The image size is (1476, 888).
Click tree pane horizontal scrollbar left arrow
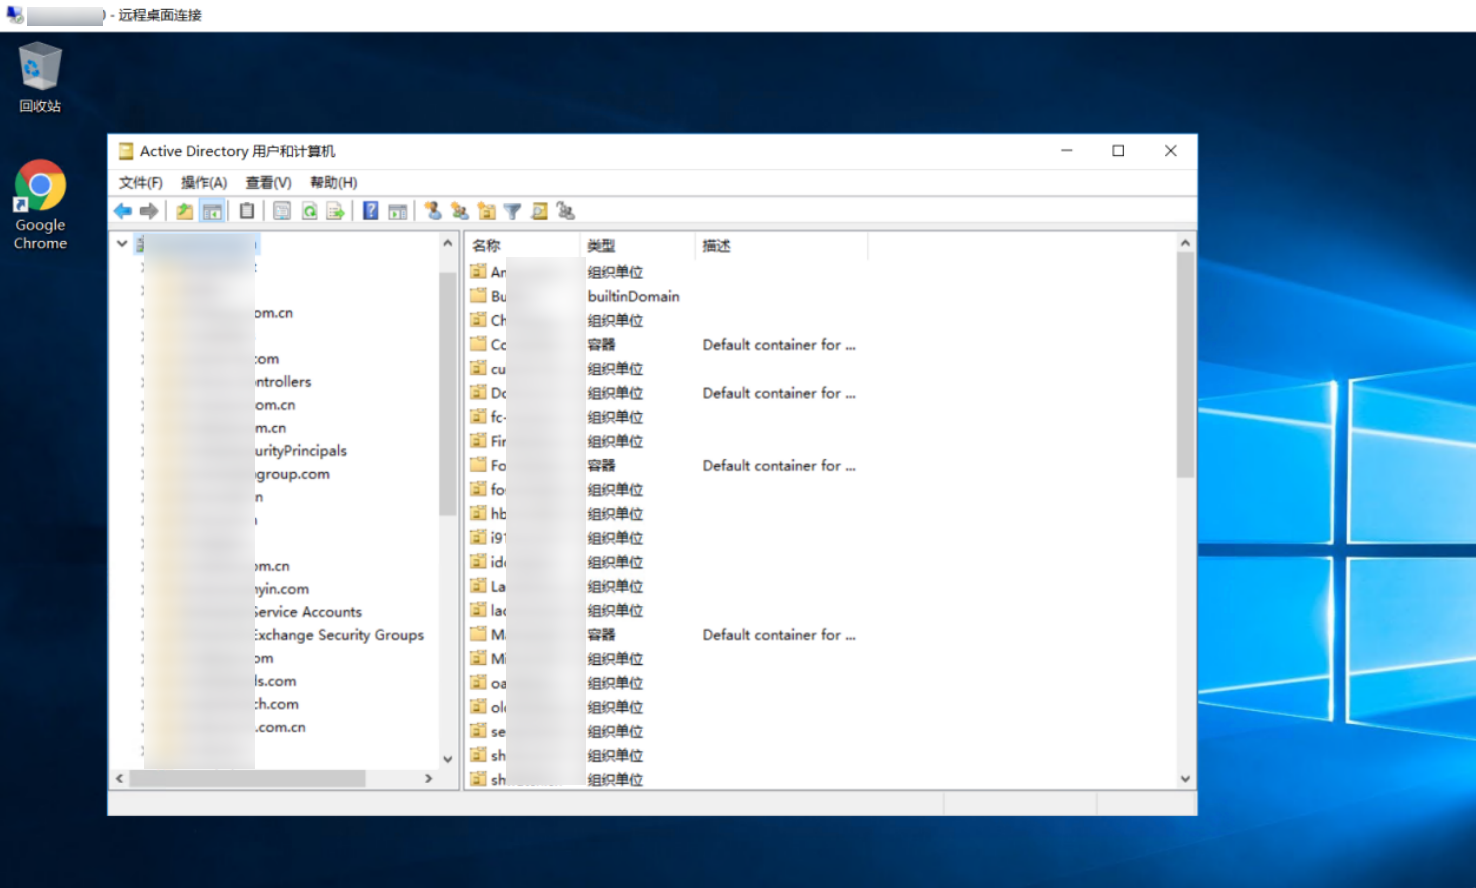pyautogui.click(x=120, y=778)
